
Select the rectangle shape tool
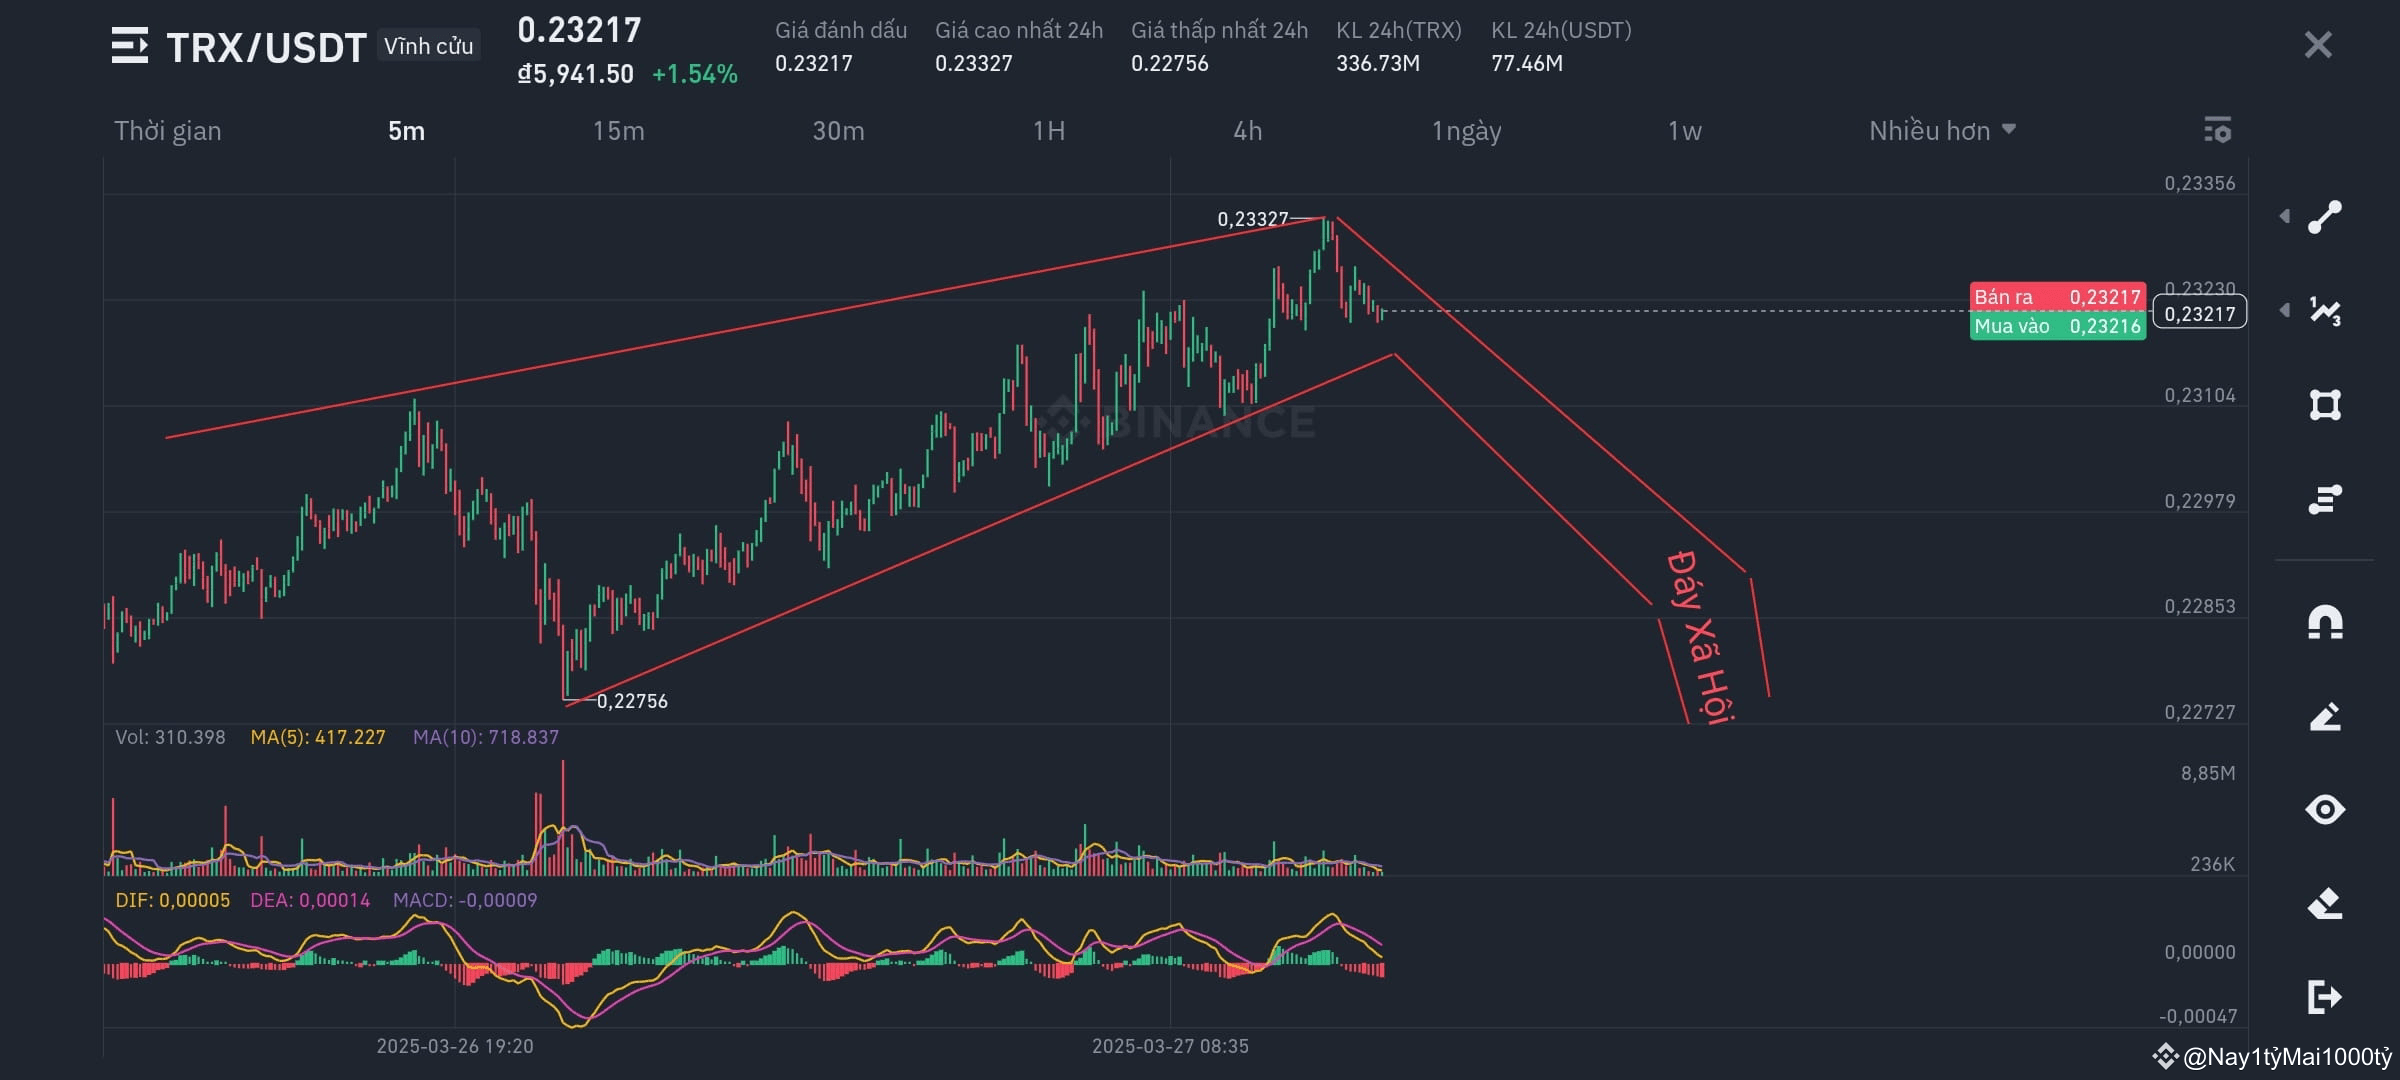click(x=2325, y=405)
